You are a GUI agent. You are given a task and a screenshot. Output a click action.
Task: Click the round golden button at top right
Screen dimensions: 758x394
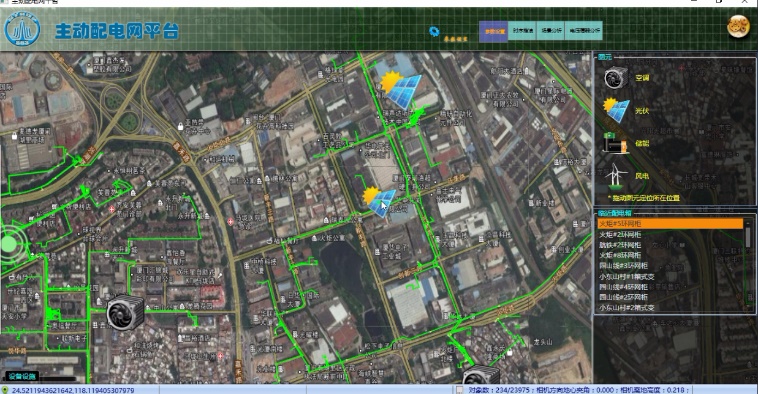738,26
